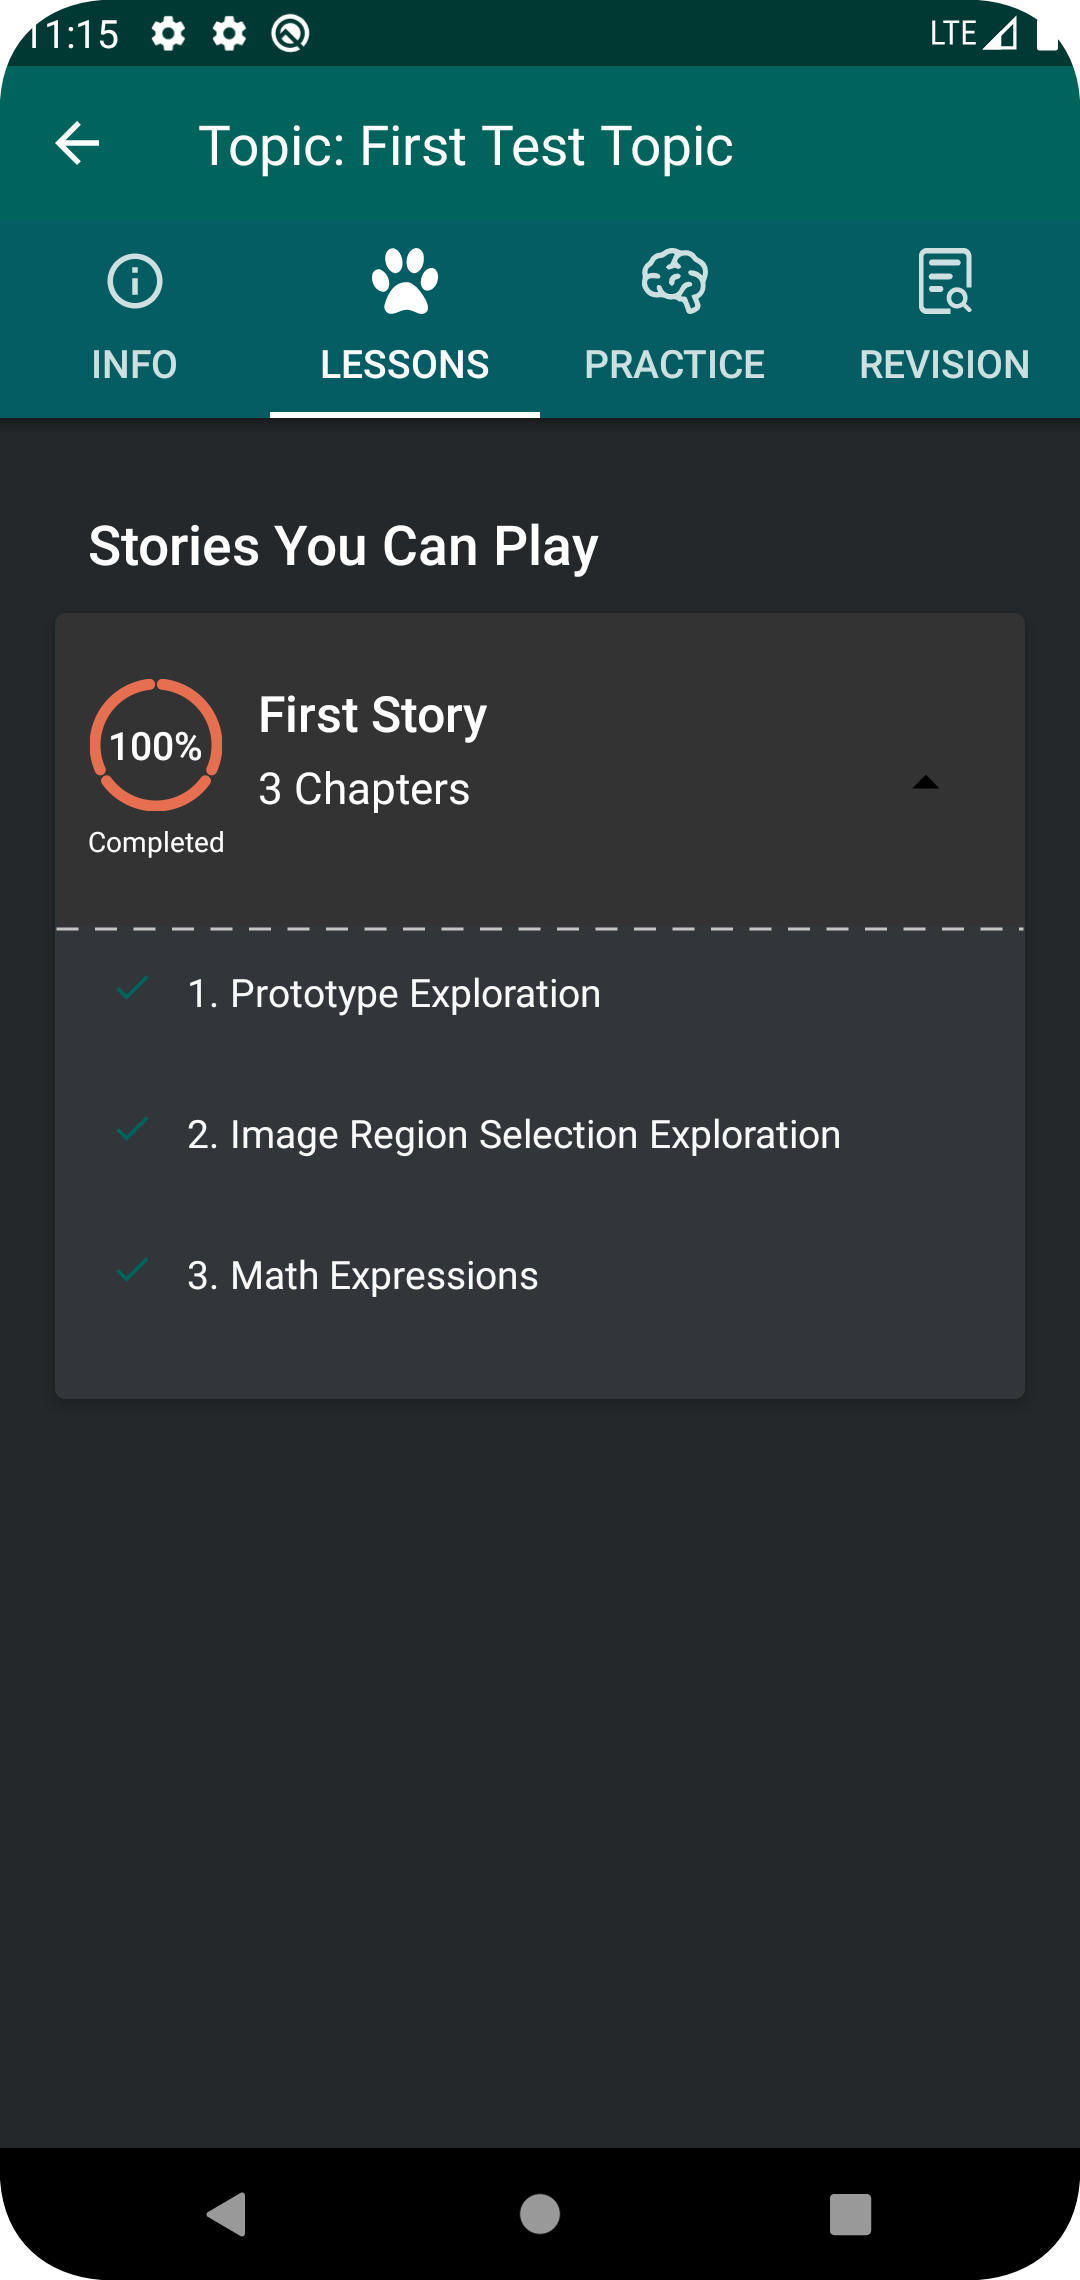
Task: Open chapter 3 Math Expressions
Action: (x=540, y=1277)
